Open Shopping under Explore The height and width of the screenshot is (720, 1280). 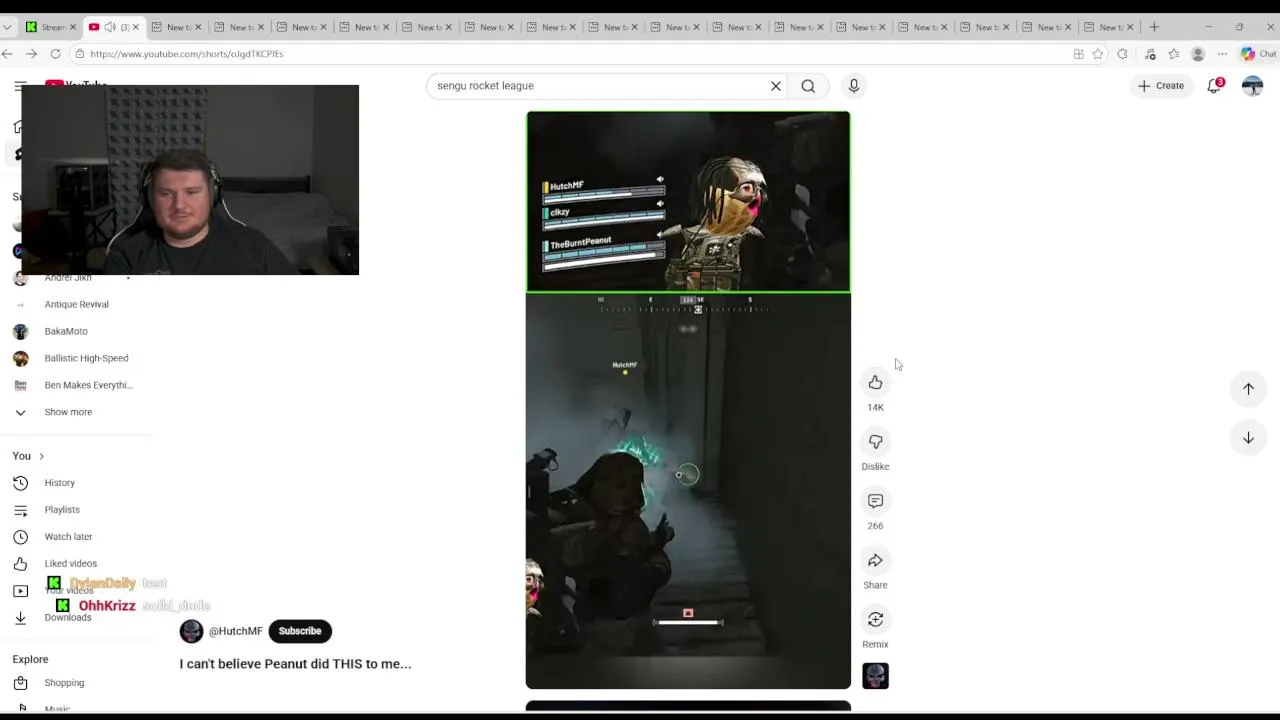click(x=64, y=683)
